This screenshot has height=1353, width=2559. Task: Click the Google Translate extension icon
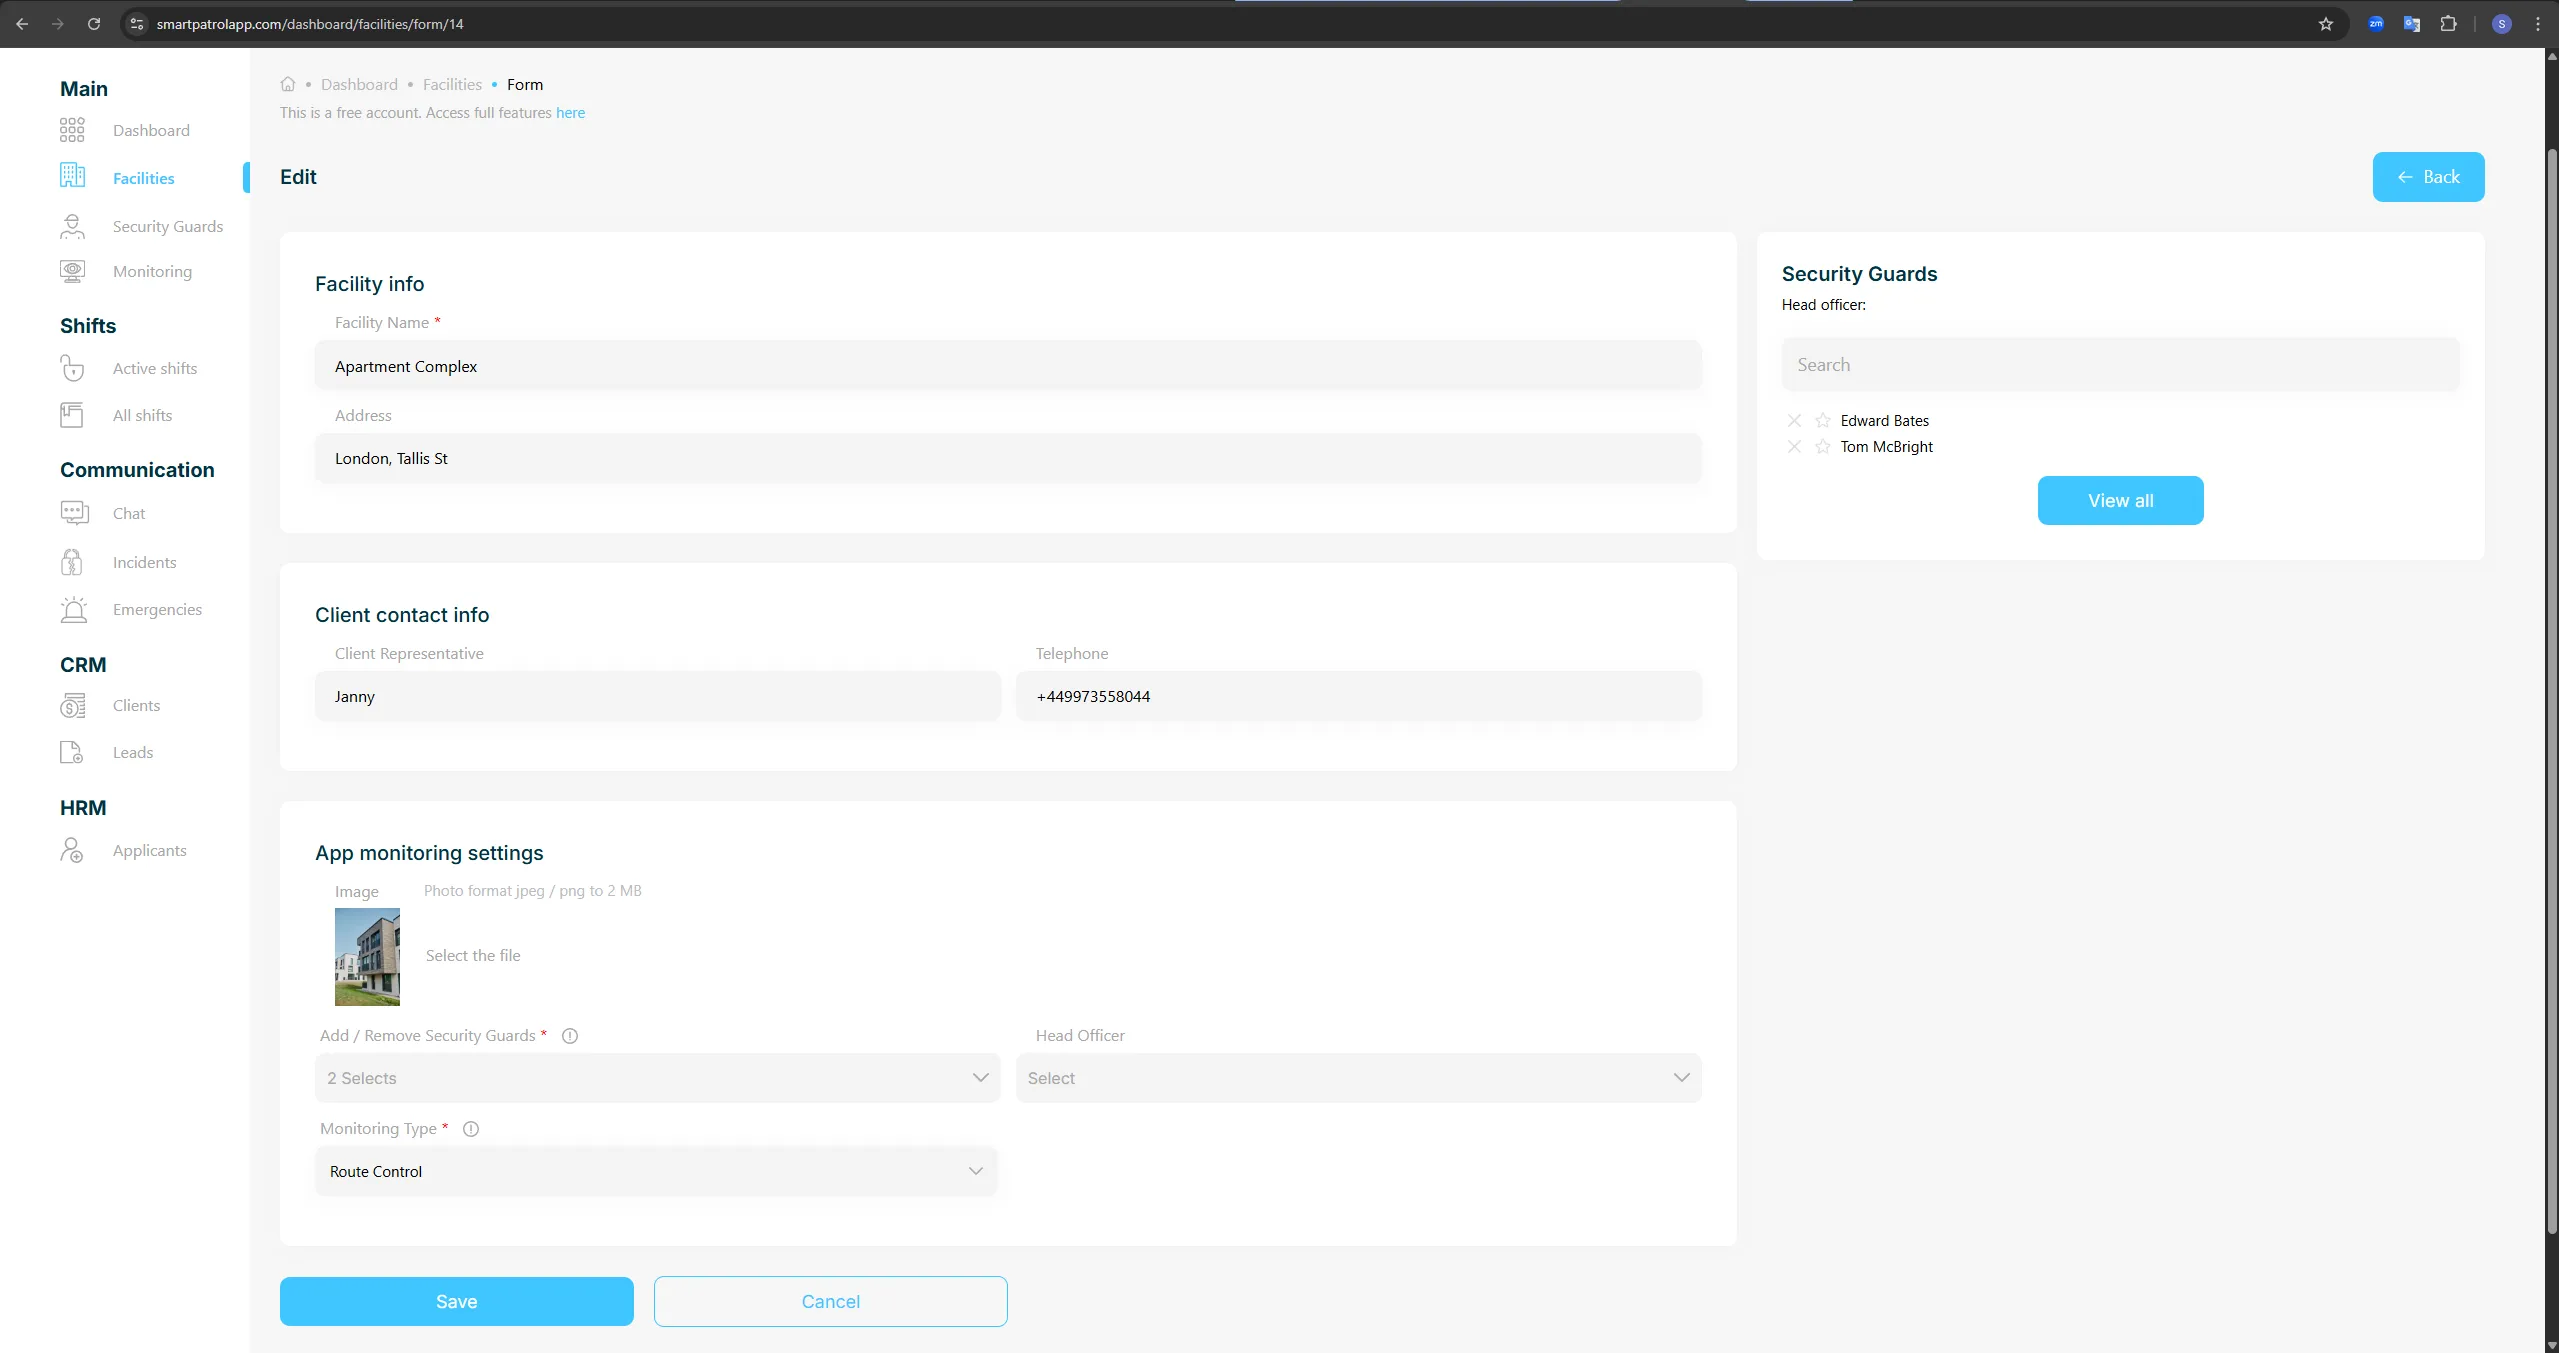point(2412,24)
